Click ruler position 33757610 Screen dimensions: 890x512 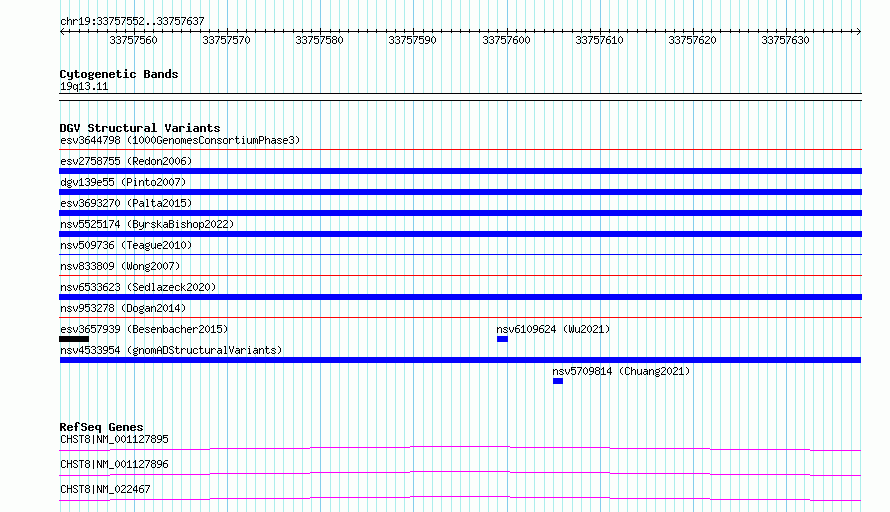[x=599, y=40]
